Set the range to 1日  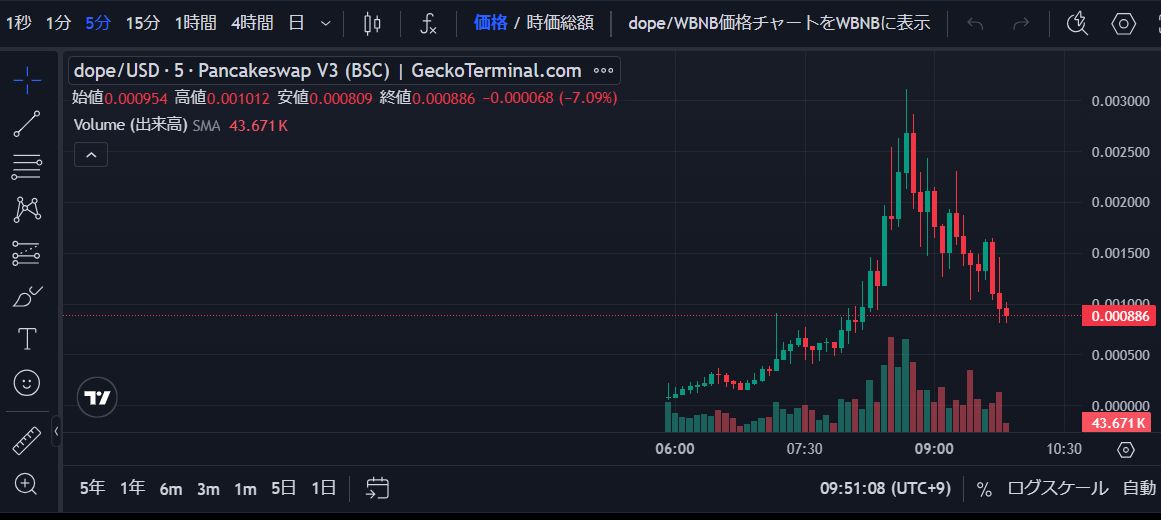(x=324, y=487)
